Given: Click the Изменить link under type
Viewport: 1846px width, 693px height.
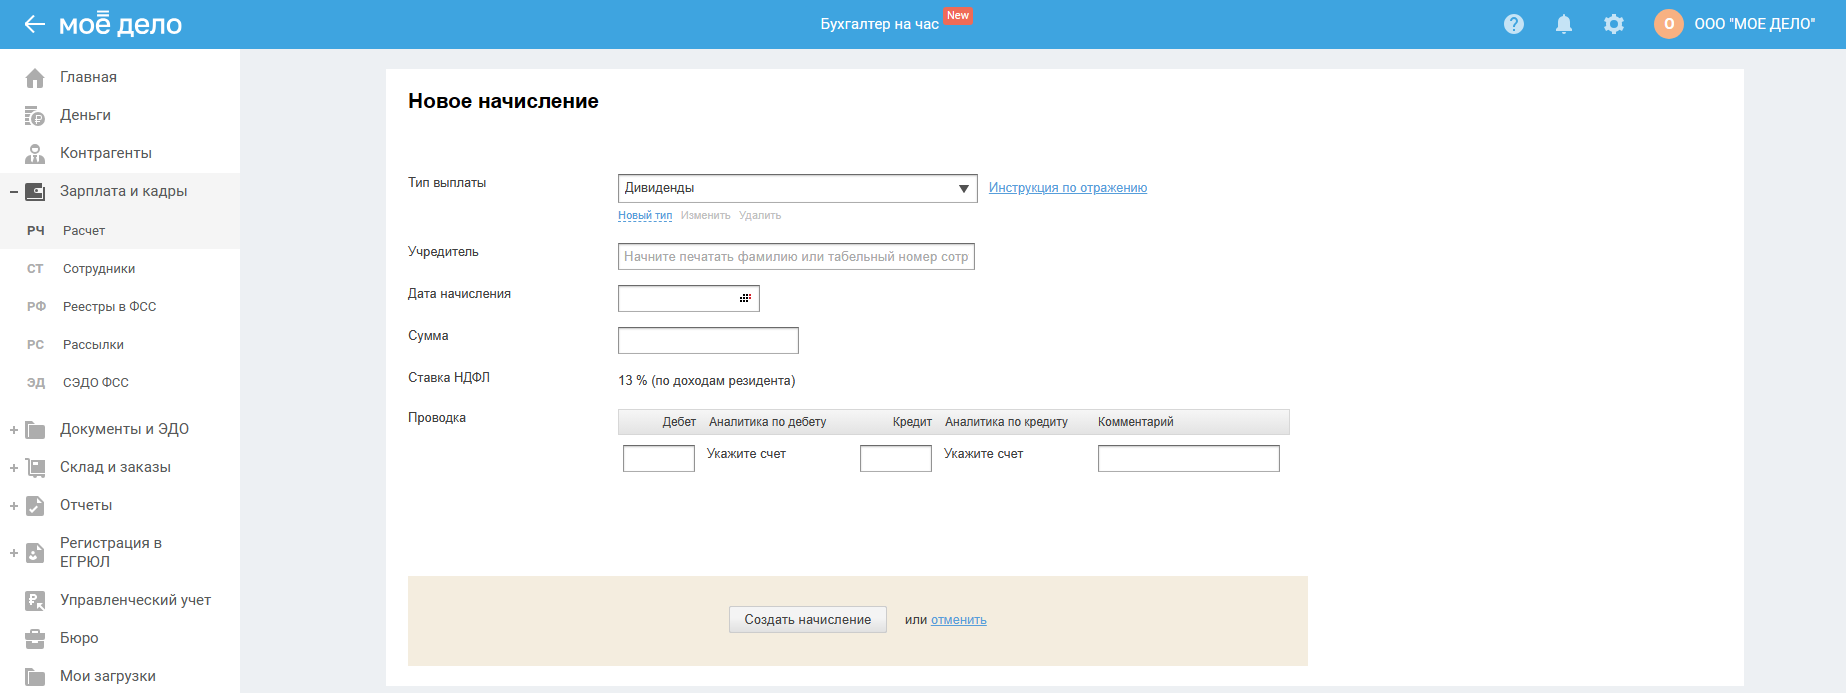Looking at the screenshot, I should click(706, 216).
